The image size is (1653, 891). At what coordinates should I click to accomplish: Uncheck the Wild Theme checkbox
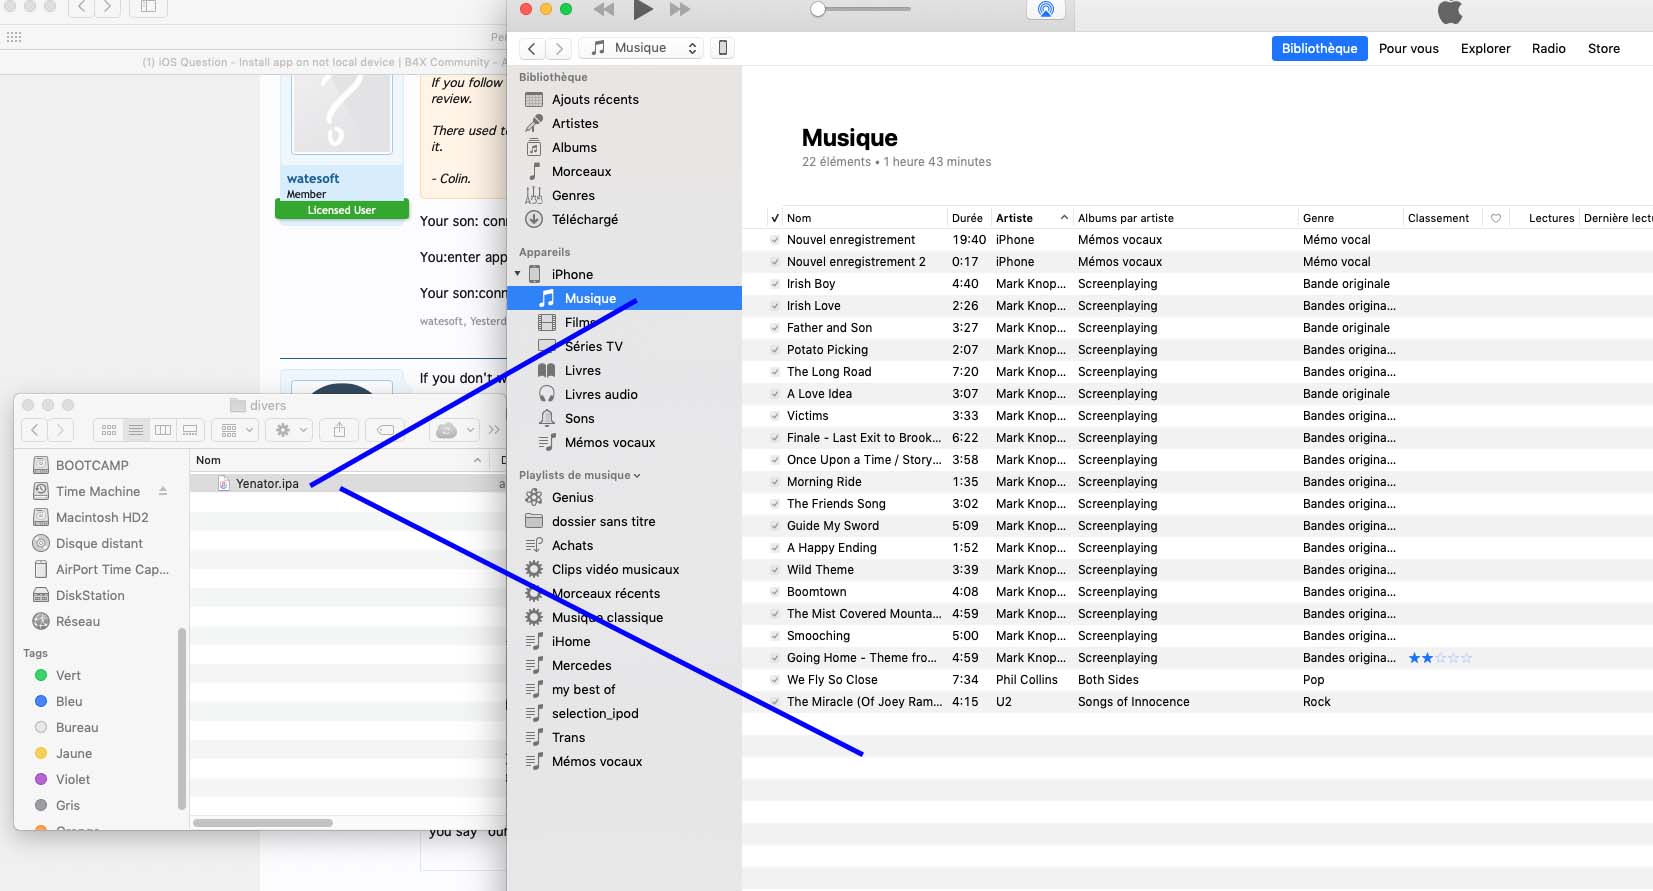coord(774,570)
